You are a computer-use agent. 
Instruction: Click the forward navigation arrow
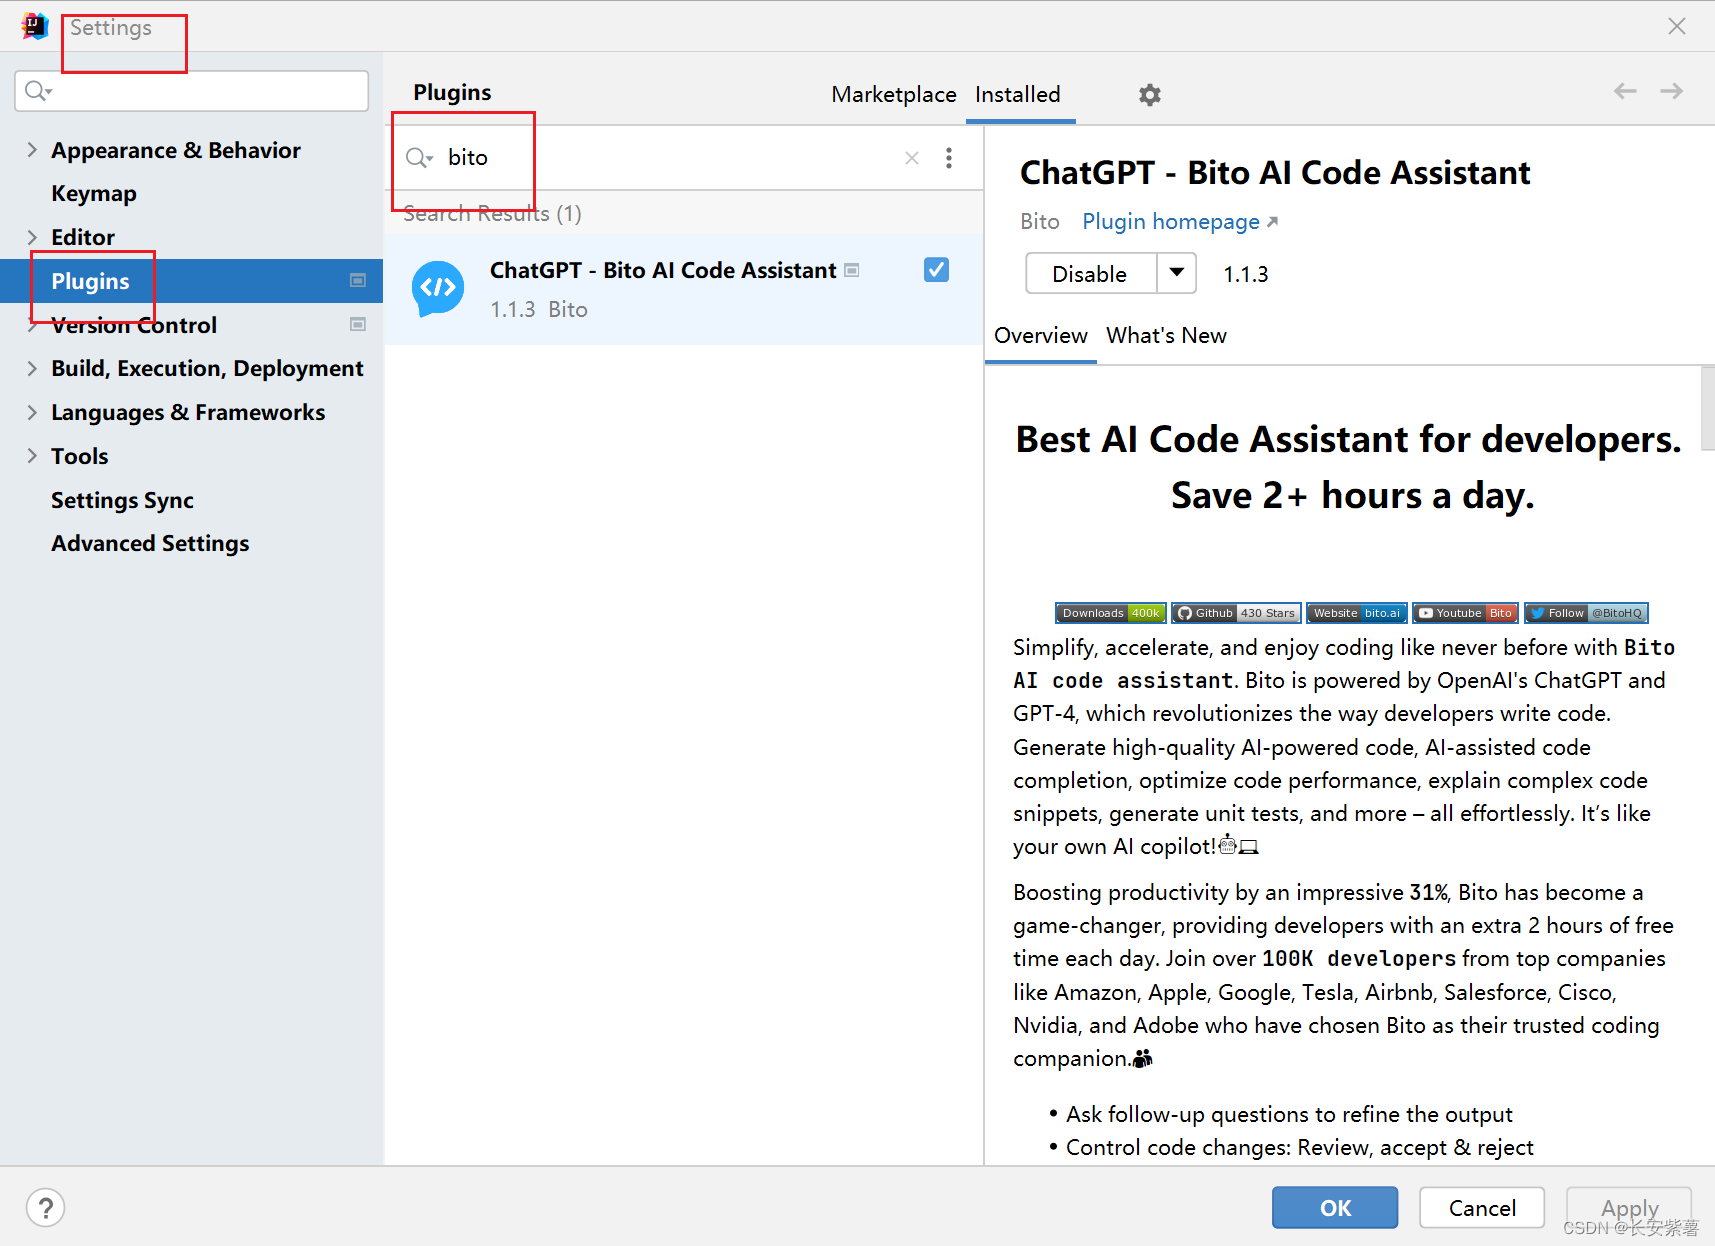pos(1671,91)
